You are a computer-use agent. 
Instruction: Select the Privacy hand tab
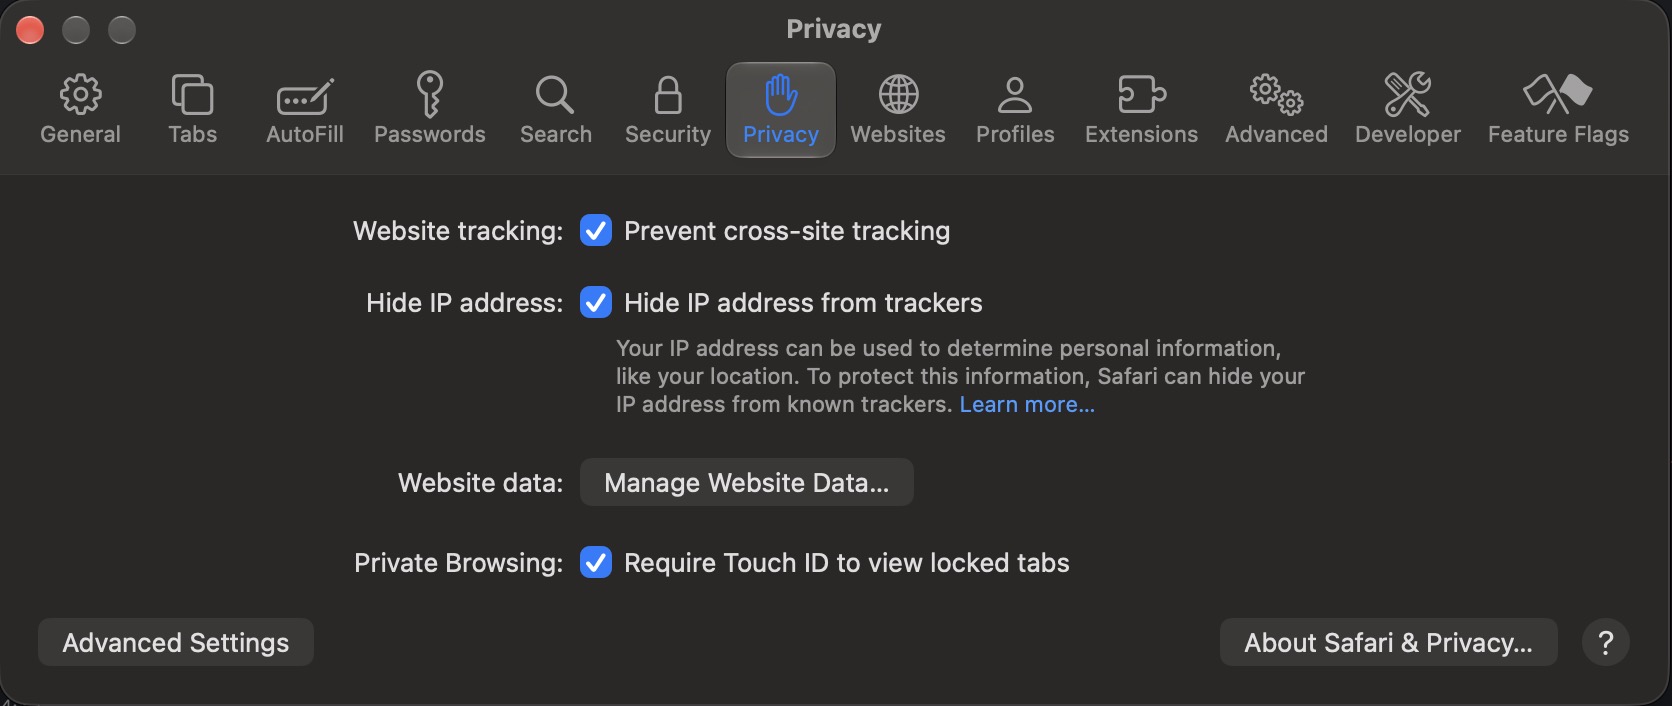coord(781,110)
